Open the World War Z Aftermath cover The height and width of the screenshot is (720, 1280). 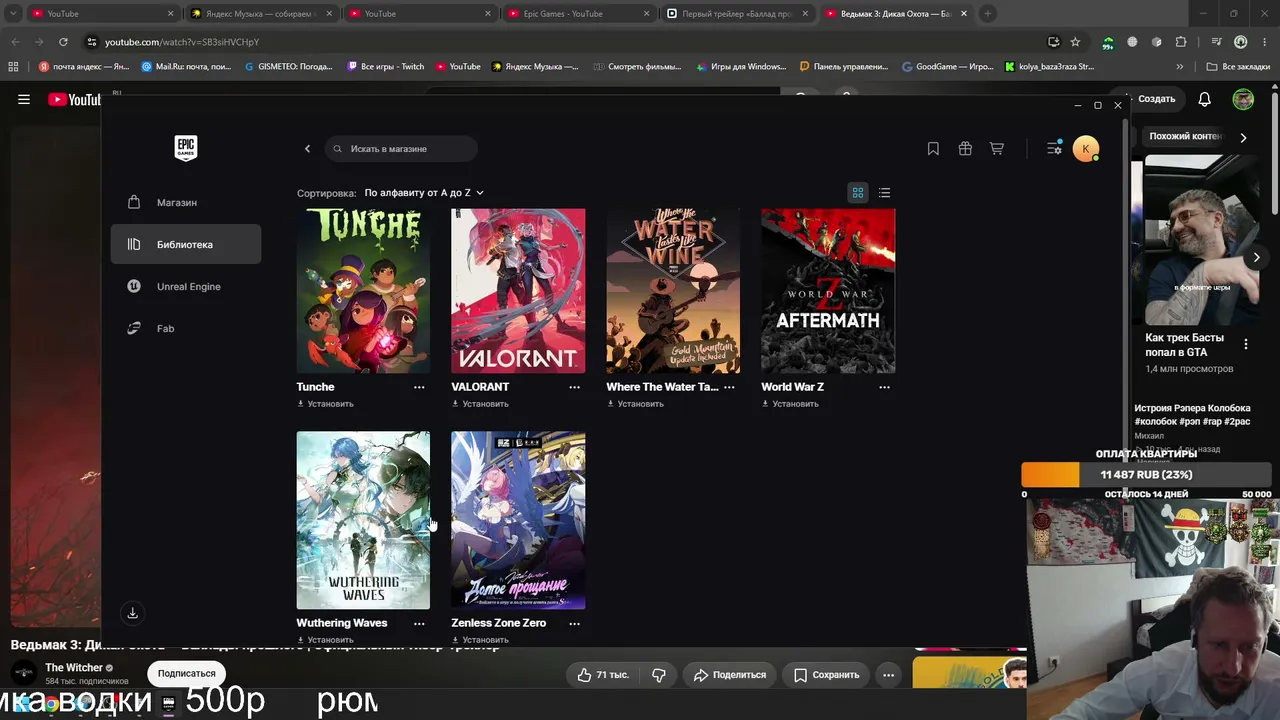(x=828, y=291)
